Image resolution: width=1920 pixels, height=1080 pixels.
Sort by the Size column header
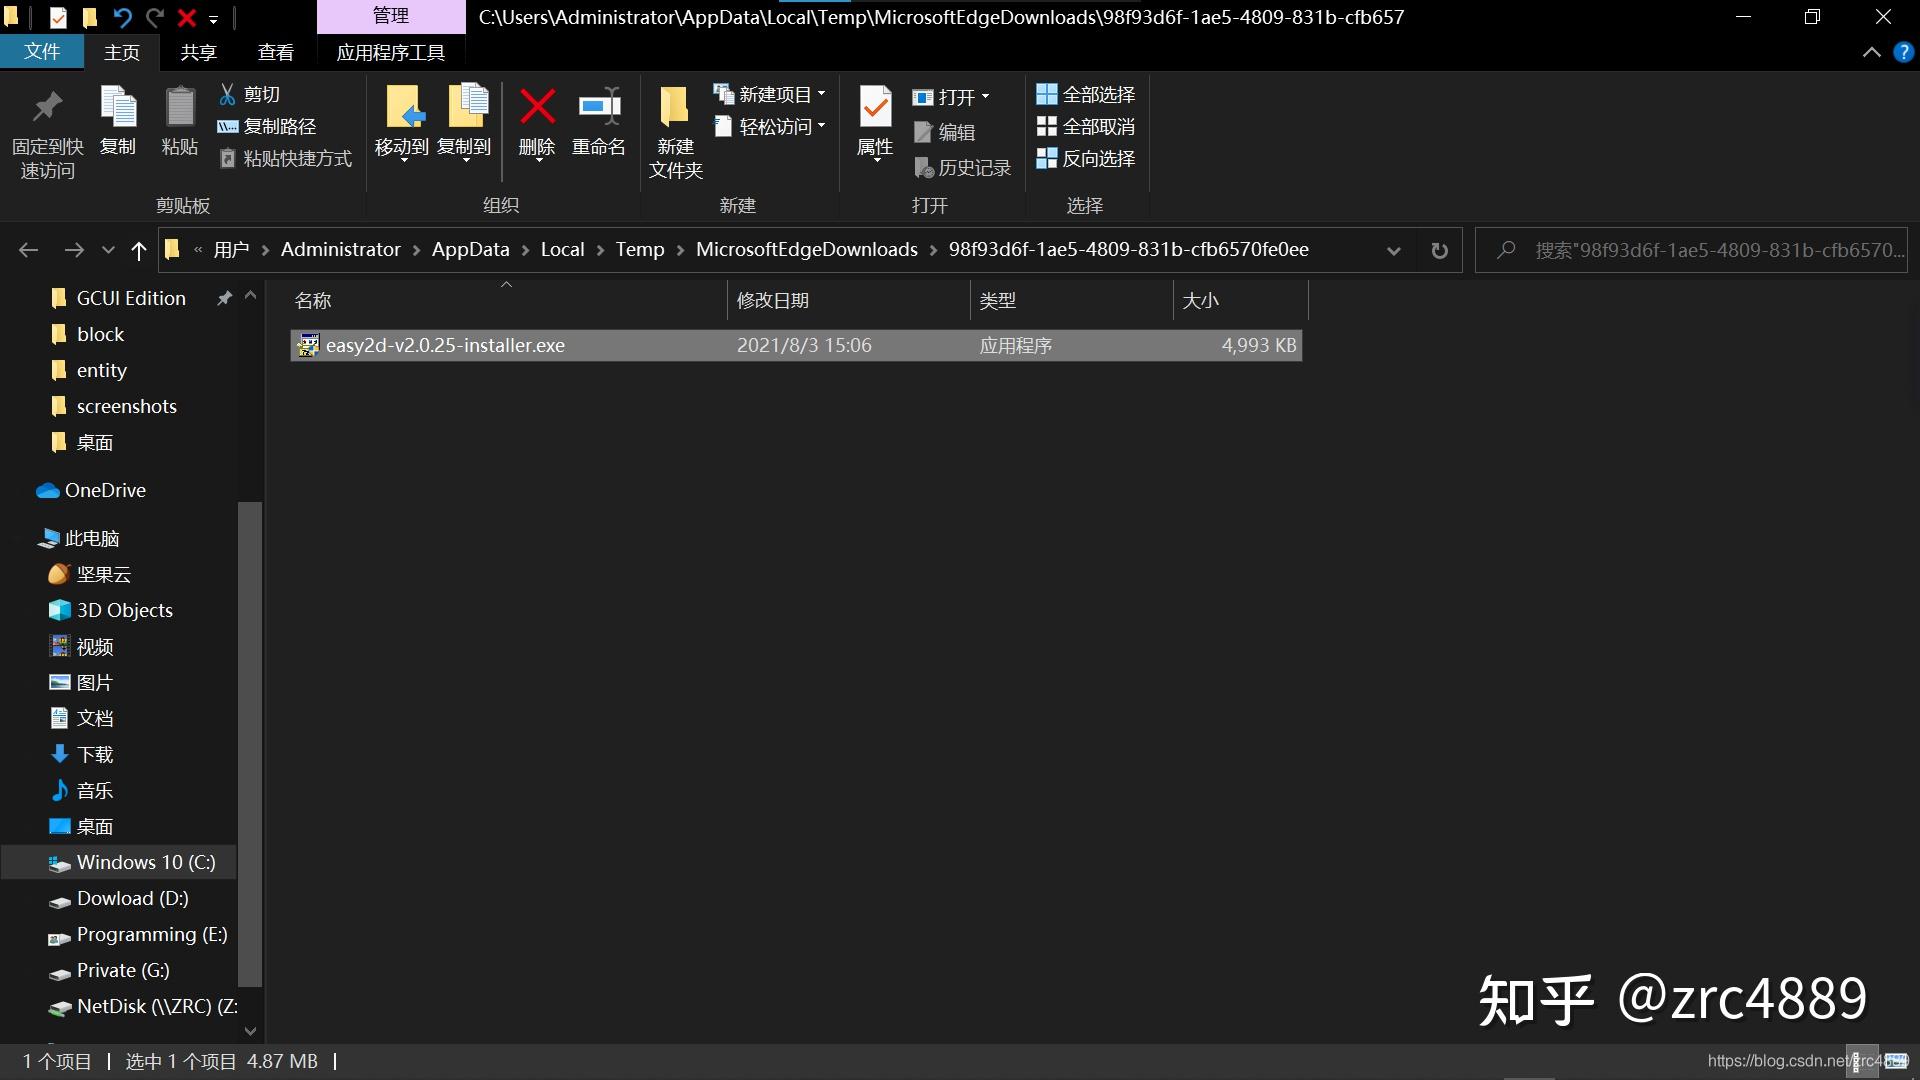point(1239,300)
